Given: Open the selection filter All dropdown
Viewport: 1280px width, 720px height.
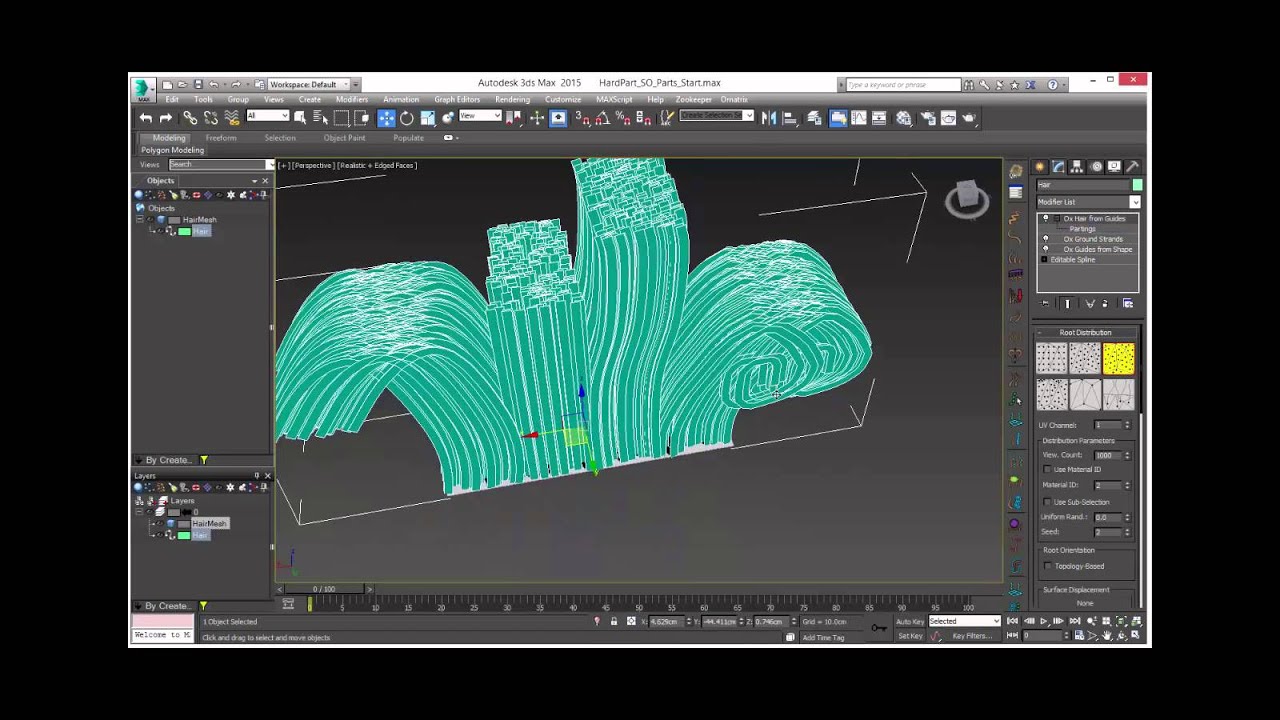Looking at the screenshot, I should click(267, 116).
